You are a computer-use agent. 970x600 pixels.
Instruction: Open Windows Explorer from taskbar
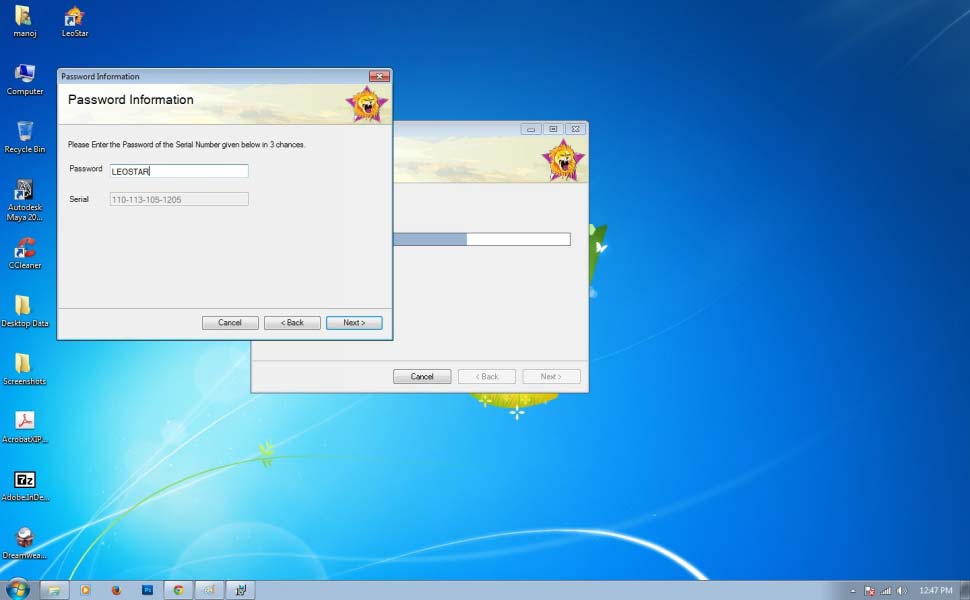(54, 590)
